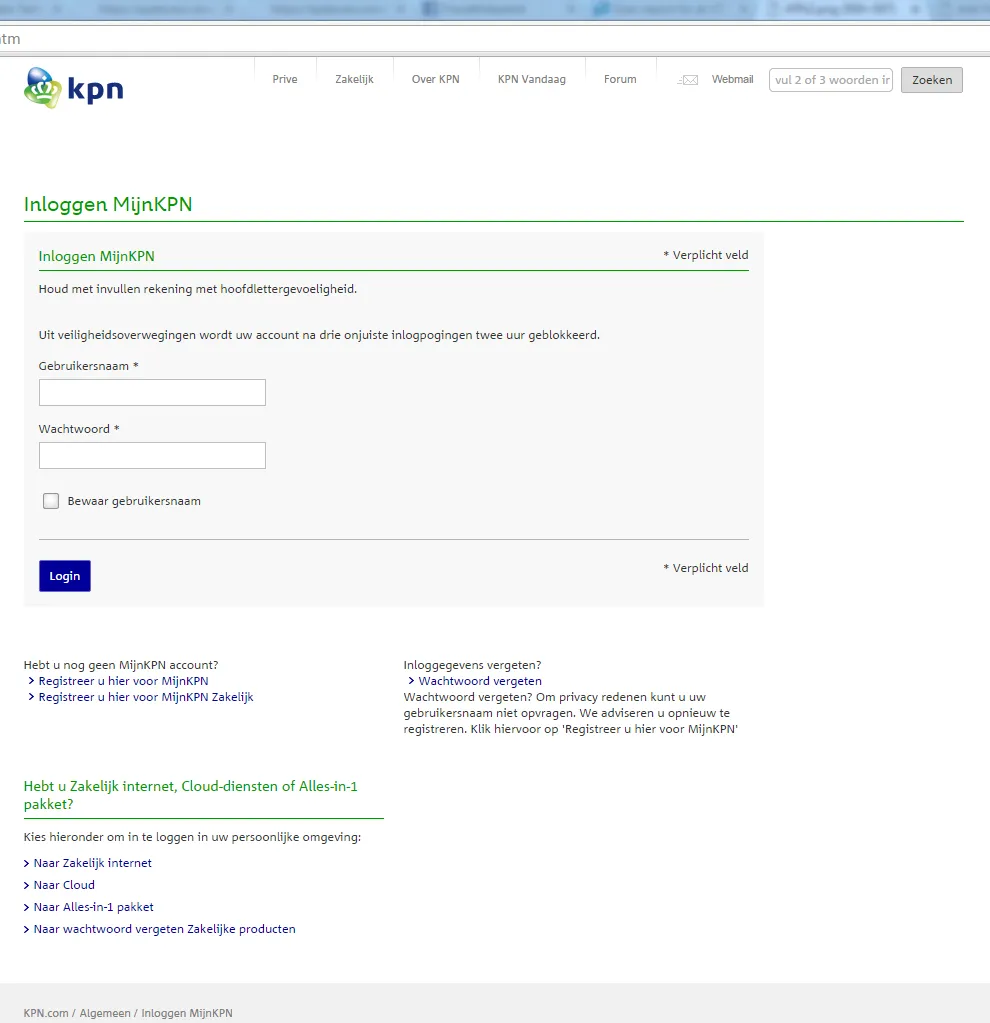Click the Bewaar gebruikersnaam label
The width and height of the screenshot is (990, 1023).
tap(134, 501)
